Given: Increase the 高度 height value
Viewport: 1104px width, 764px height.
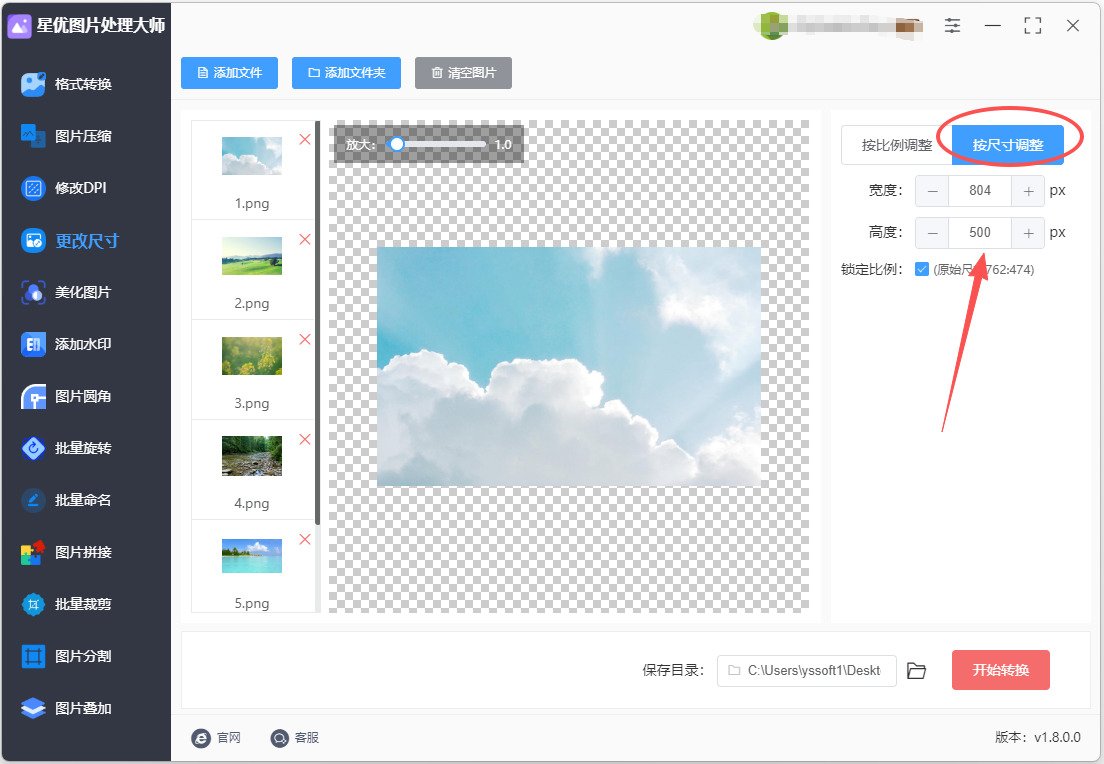Looking at the screenshot, I should pyautogui.click(x=1028, y=233).
